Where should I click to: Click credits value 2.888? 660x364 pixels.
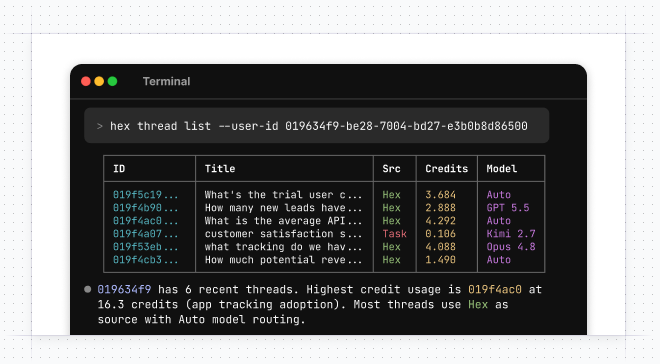[440, 208]
